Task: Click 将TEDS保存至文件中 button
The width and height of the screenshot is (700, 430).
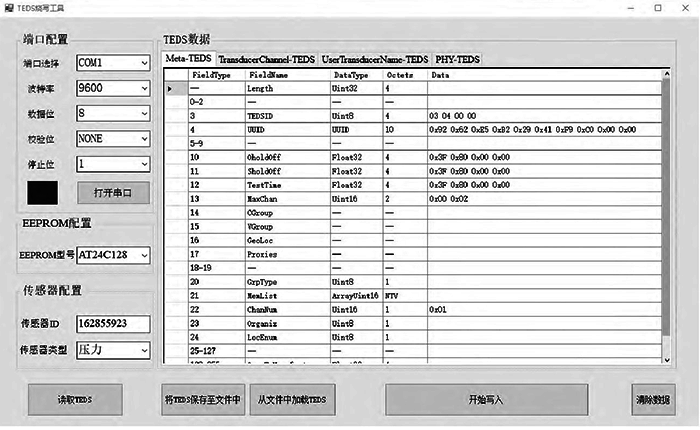Action: pos(203,399)
